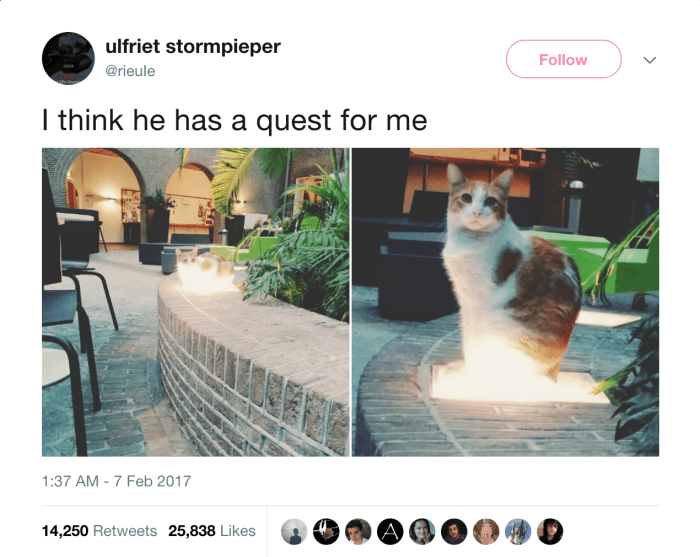This screenshot has width=700, height=557.
Task: Open the ulfriet stormpieper display name
Action: 193,46
